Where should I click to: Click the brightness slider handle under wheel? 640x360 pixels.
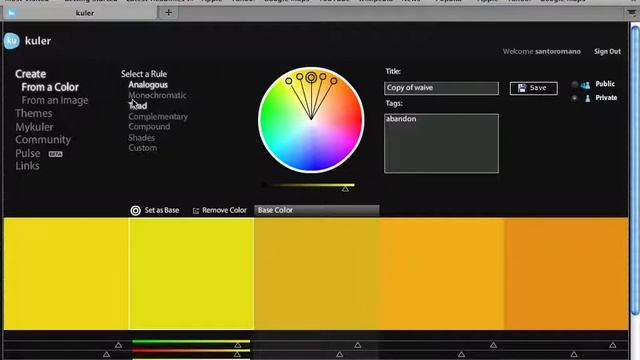point(345,189)
